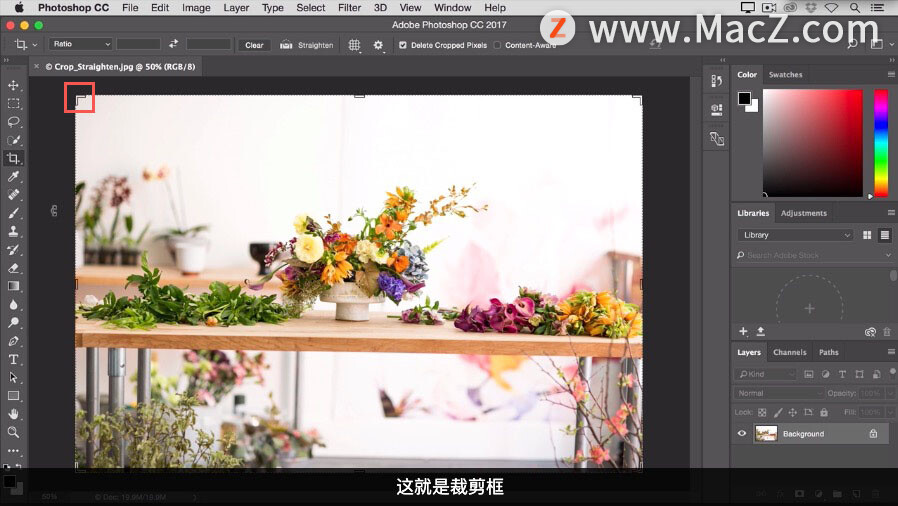Hide the Background layer eye icon

[742, 433]
